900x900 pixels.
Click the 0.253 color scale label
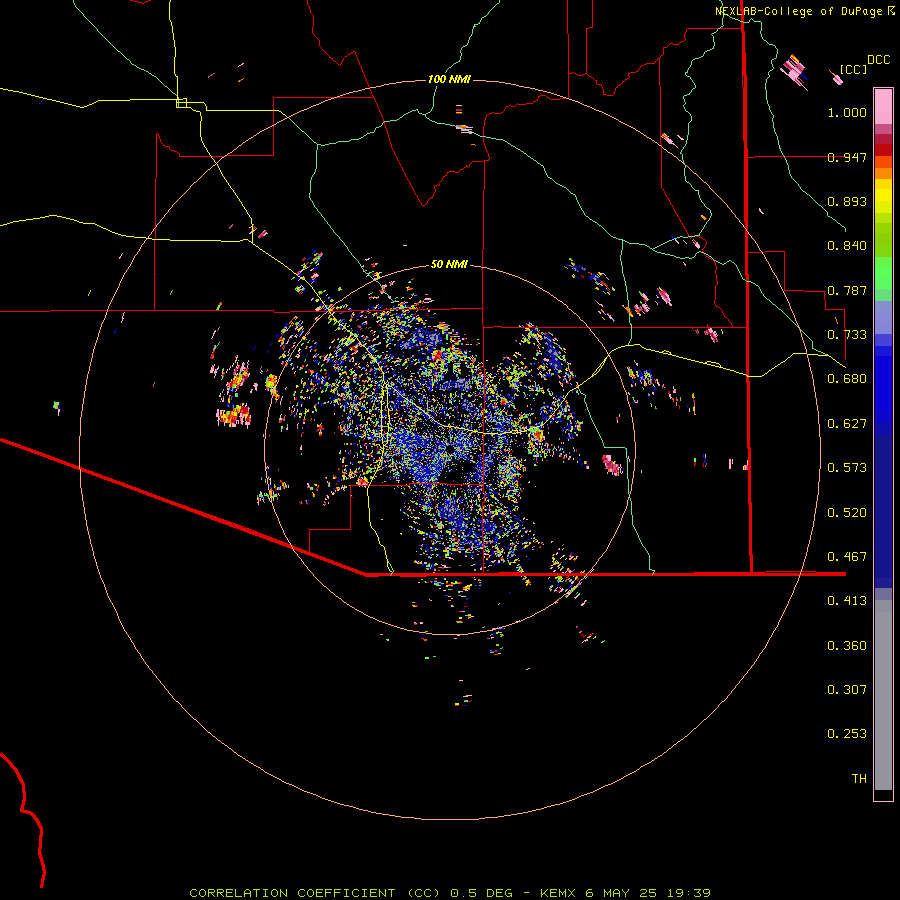(847, 734)
